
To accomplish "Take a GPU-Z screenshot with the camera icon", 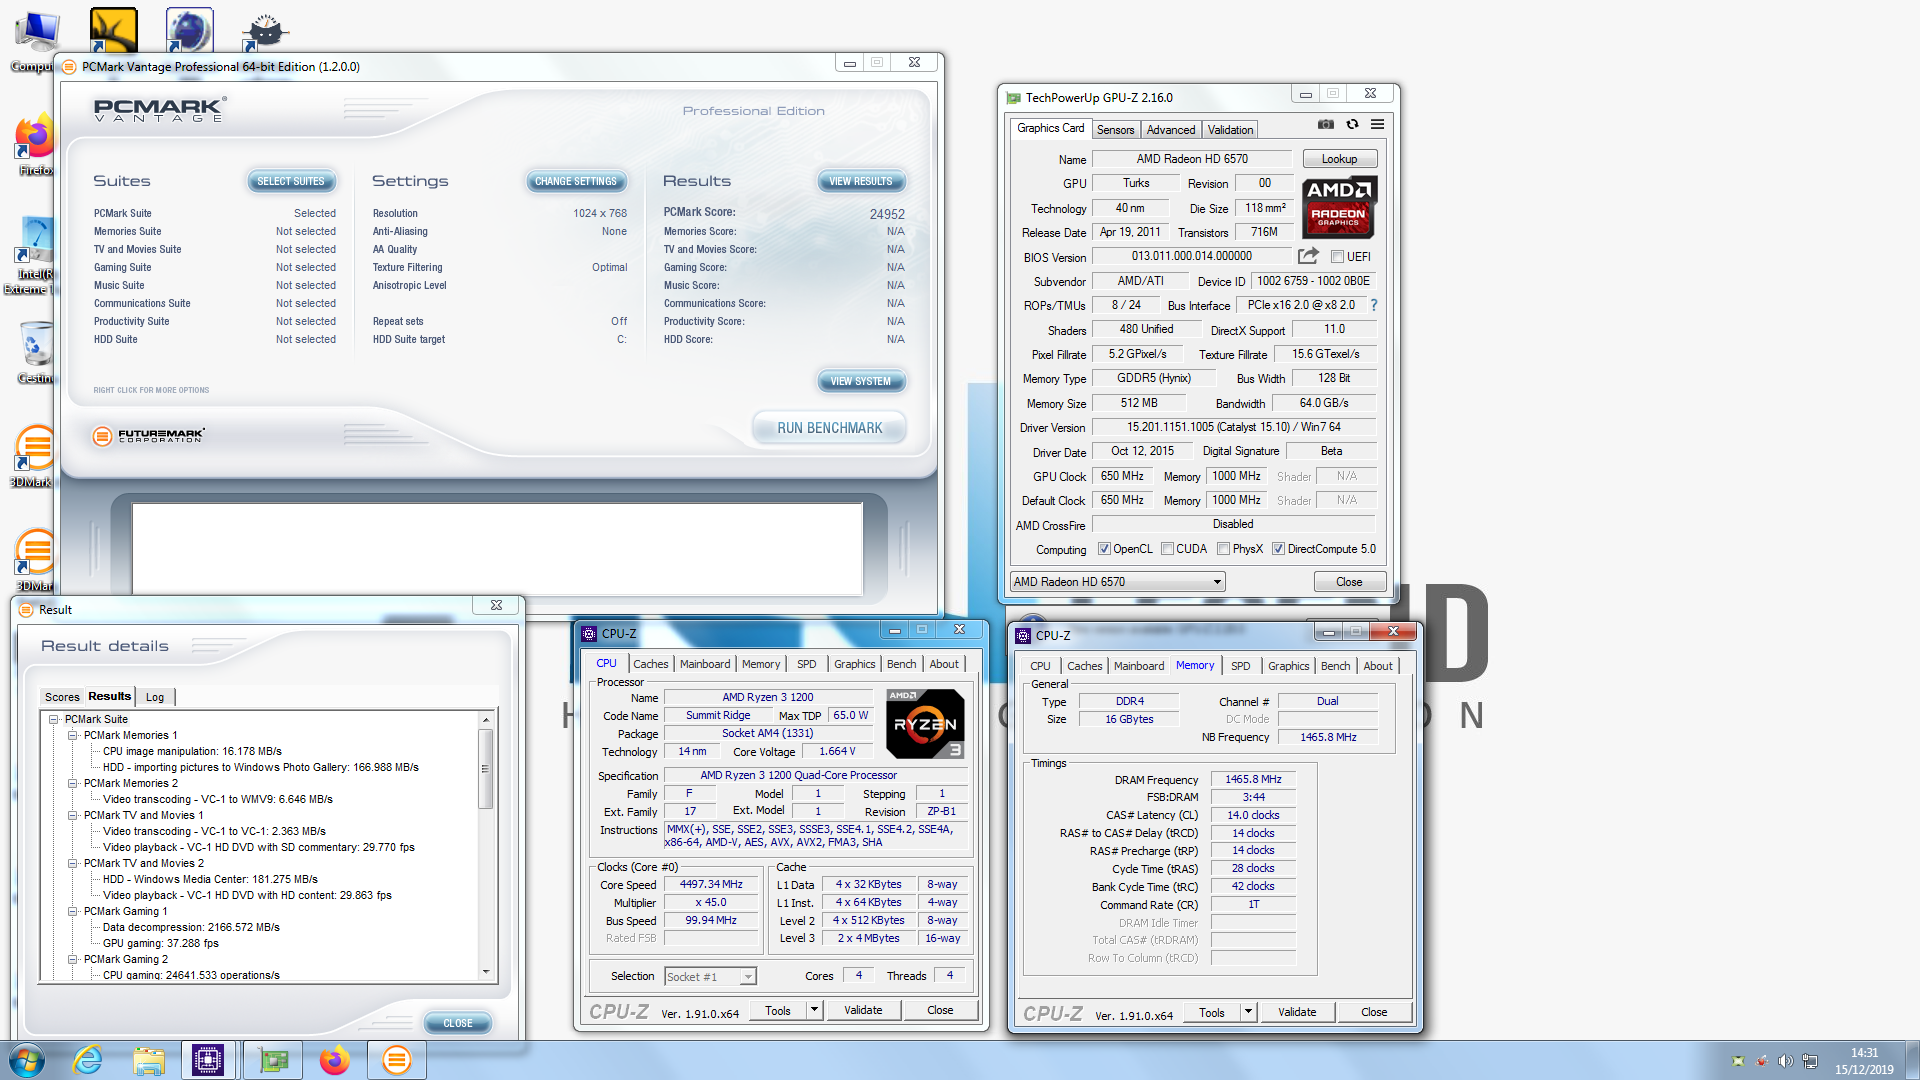I will click(1326, 125).
